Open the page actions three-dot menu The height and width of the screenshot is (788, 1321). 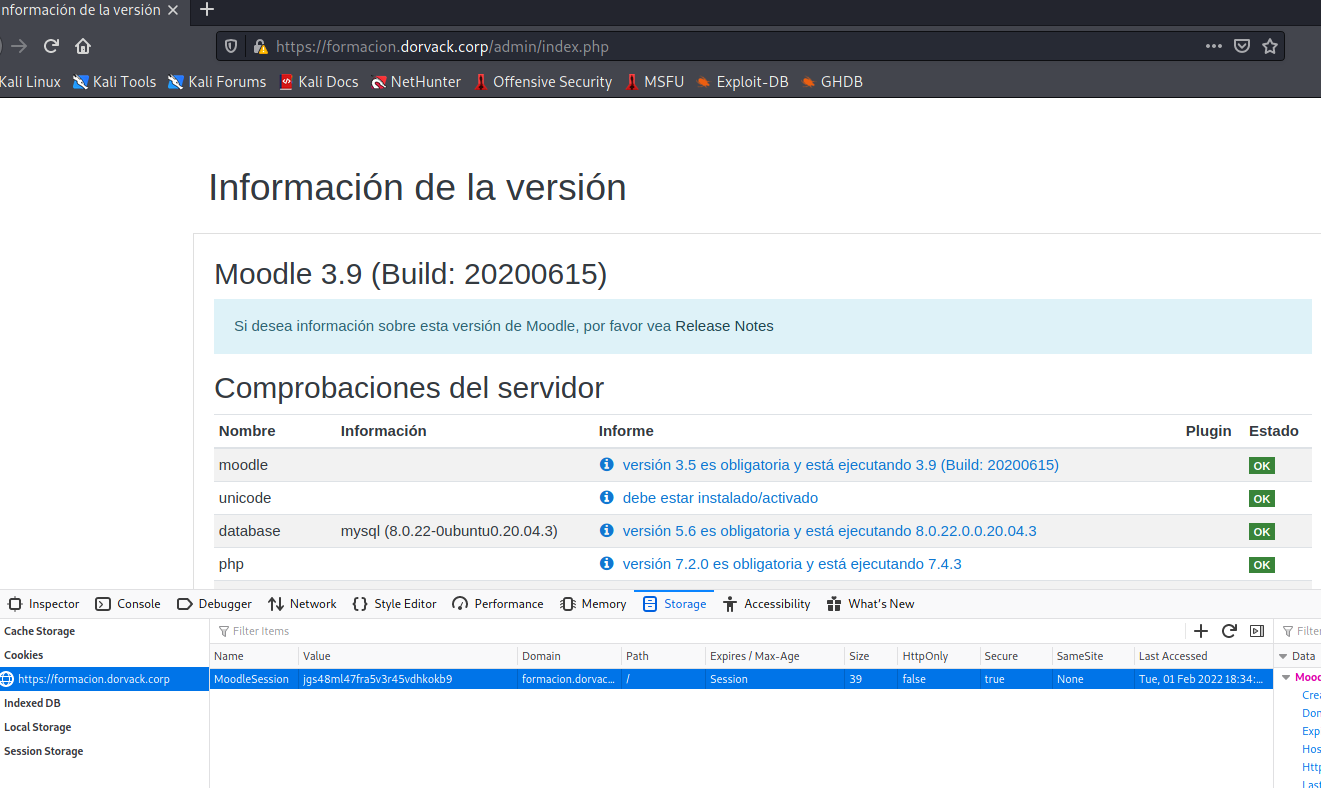[1214, 46]
